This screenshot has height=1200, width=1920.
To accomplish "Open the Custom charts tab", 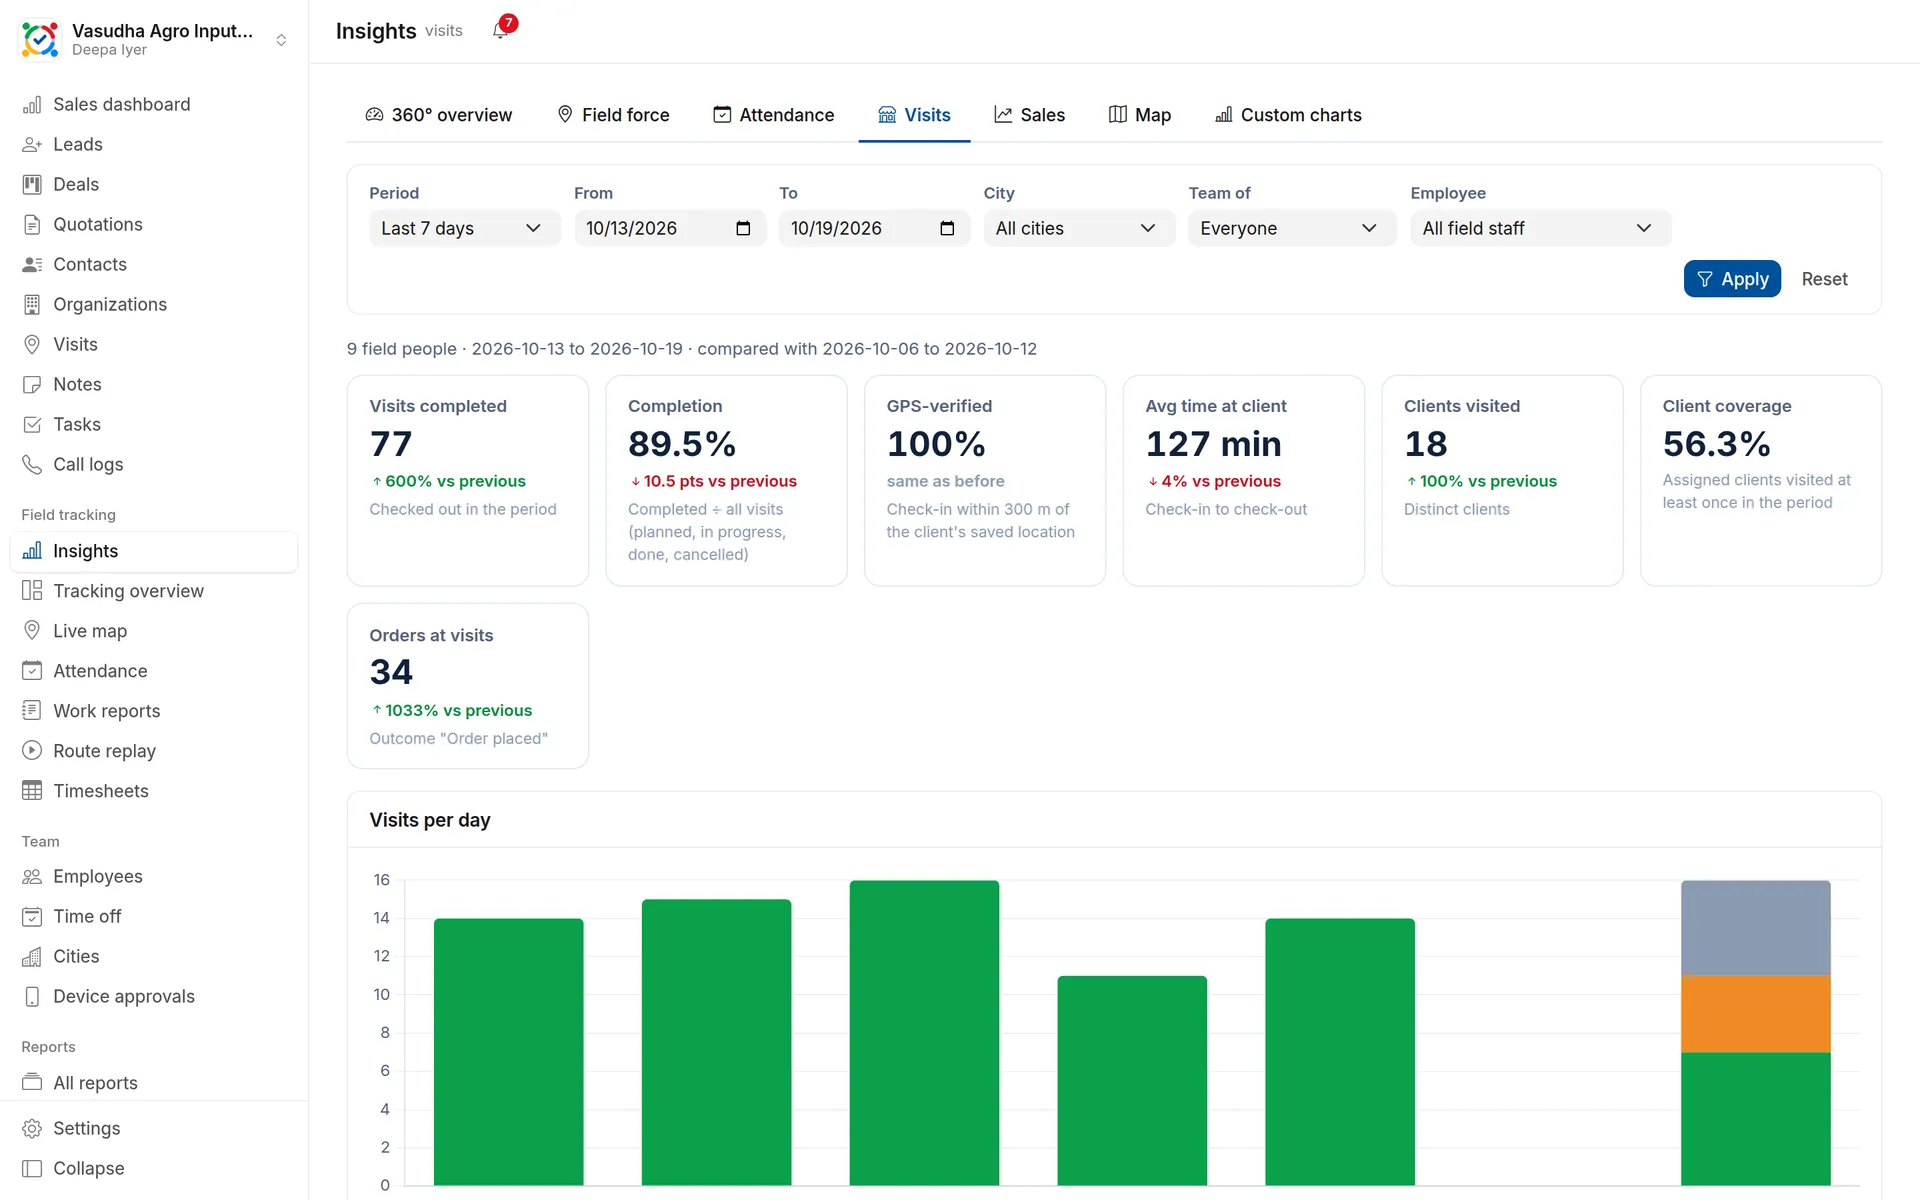I will point(1288,115).
